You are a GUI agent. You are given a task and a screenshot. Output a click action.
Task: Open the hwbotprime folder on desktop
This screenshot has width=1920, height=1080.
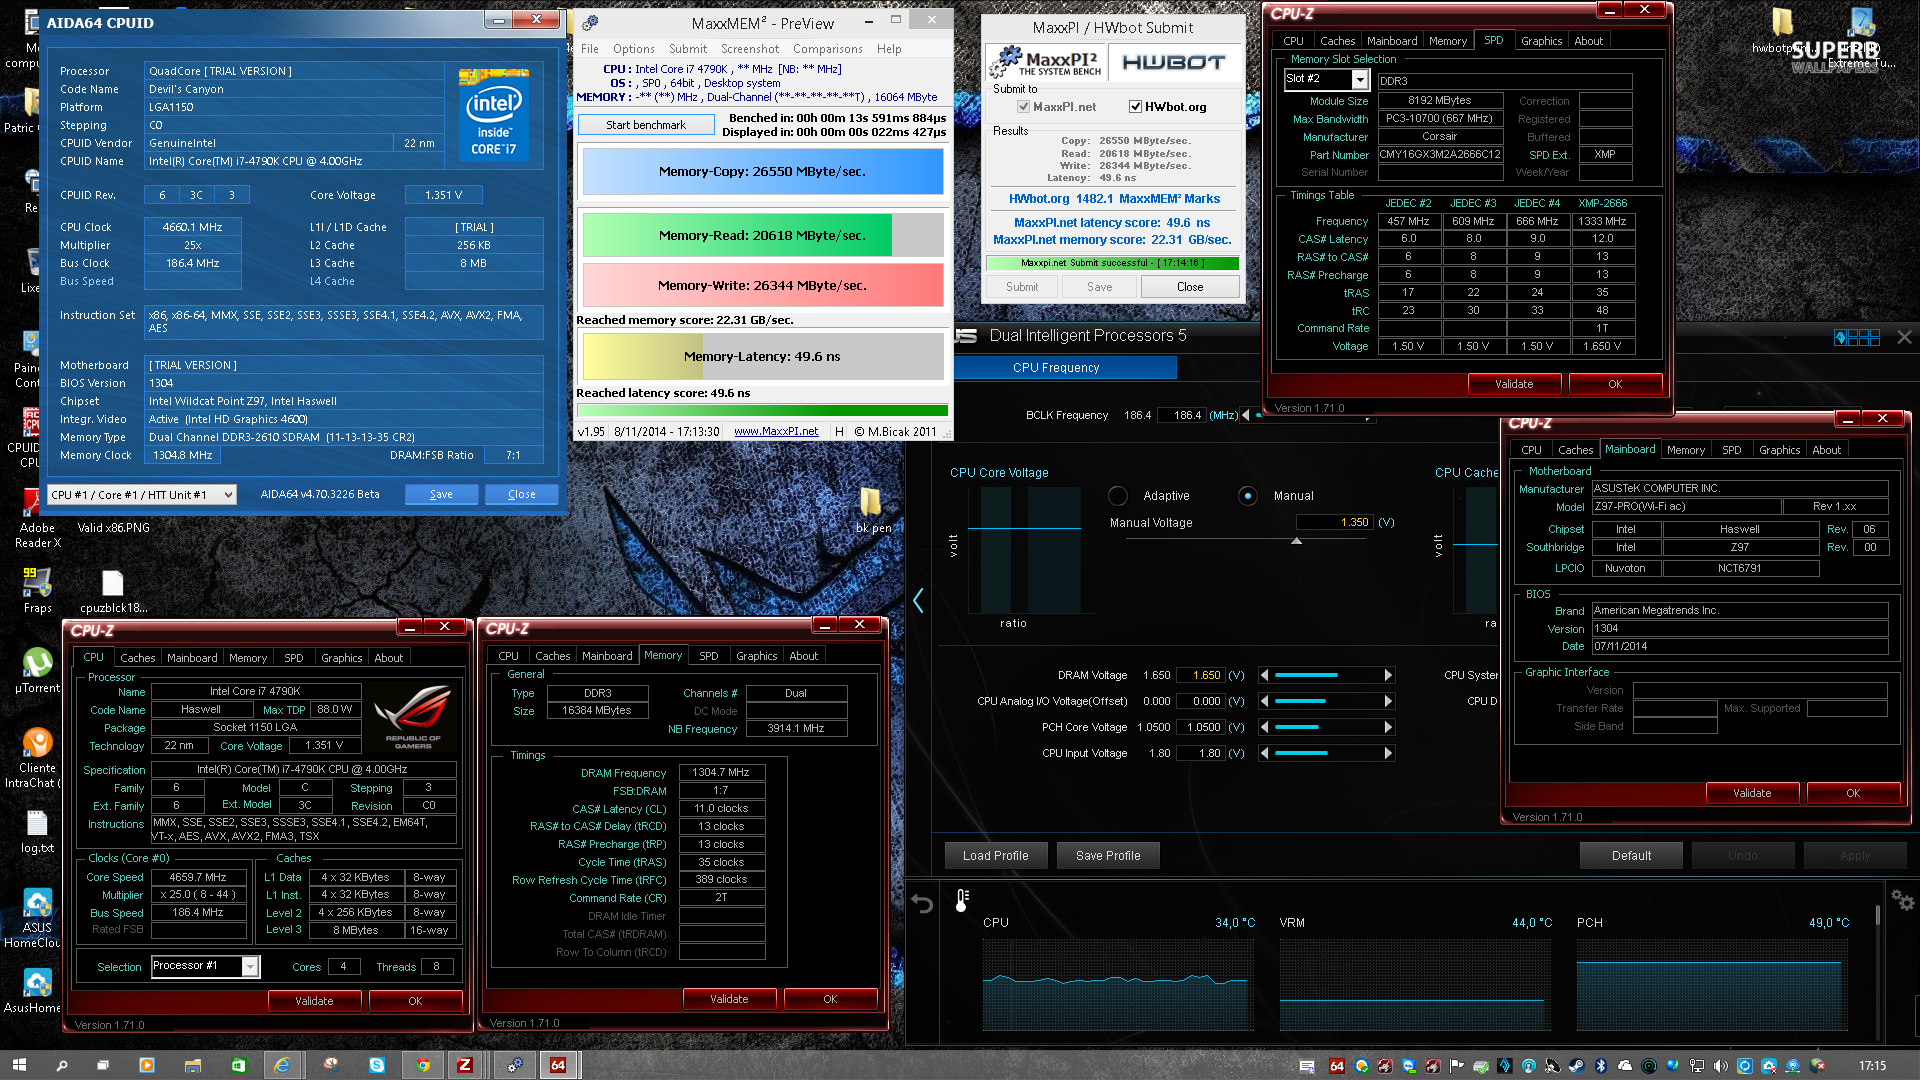(1782, 30)
